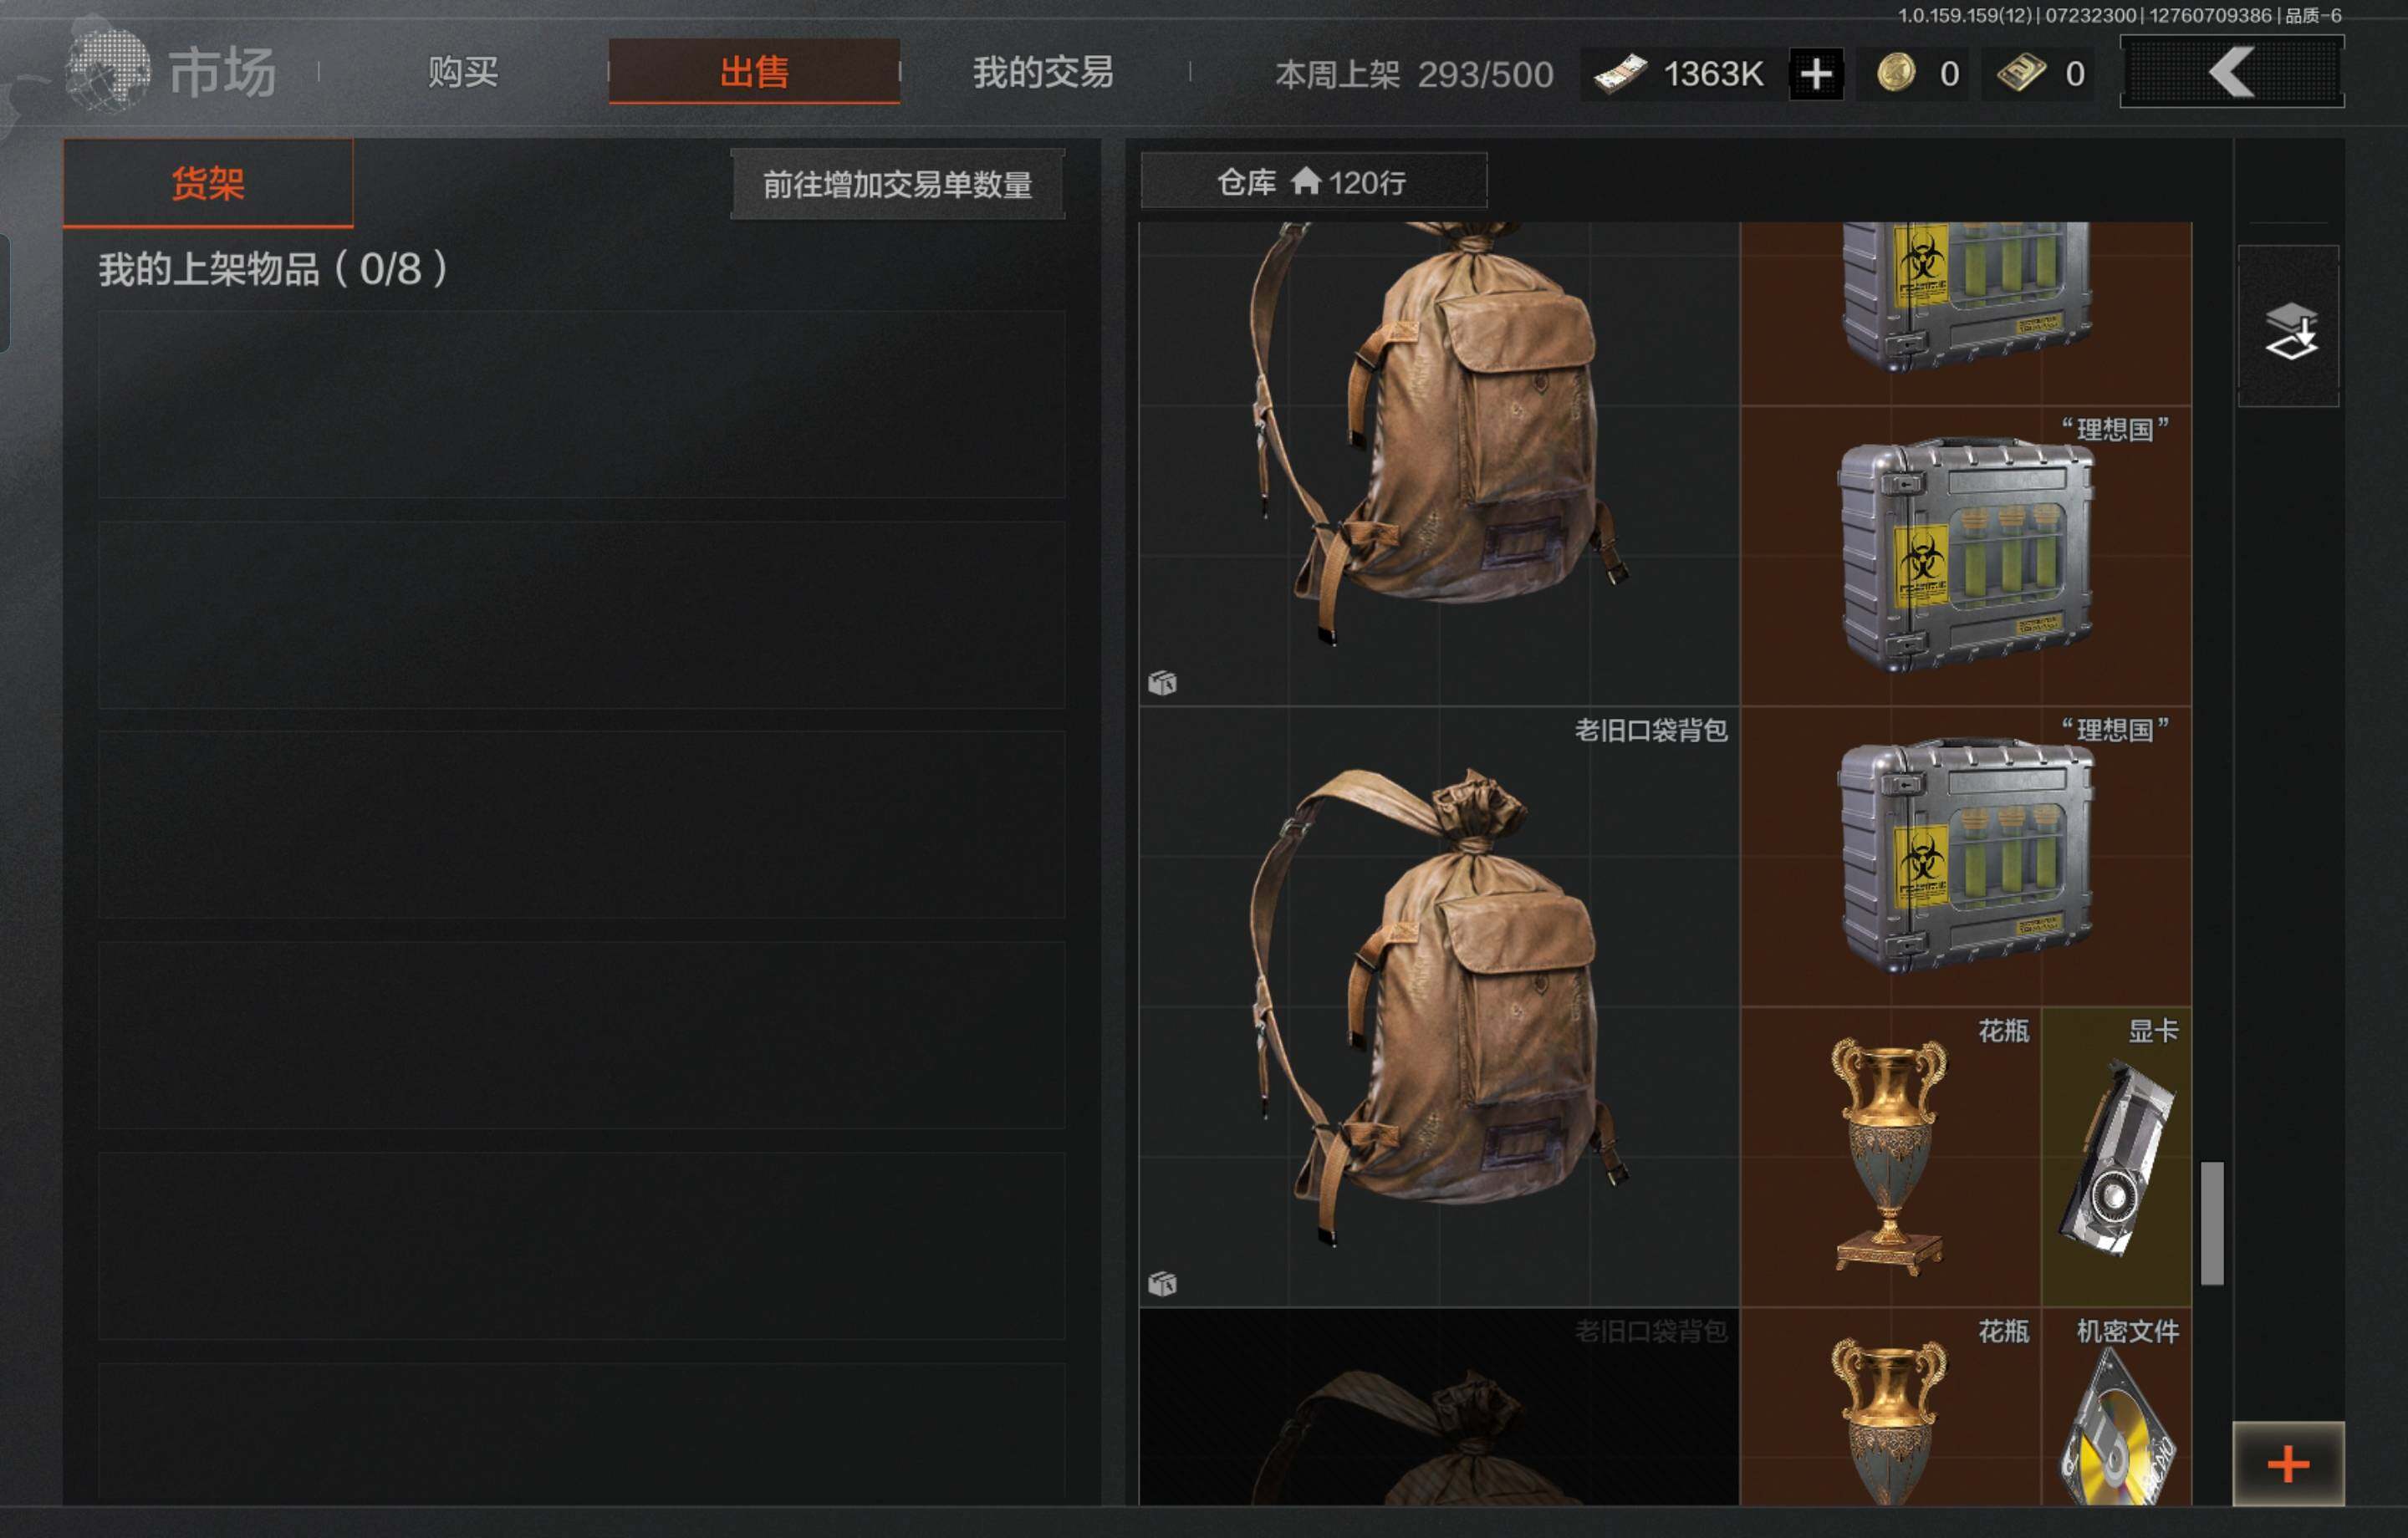Click the 仓库 120行 warehouse button
The width and height of the screenshot is (2408, 1538).
tap(1313, 181)
